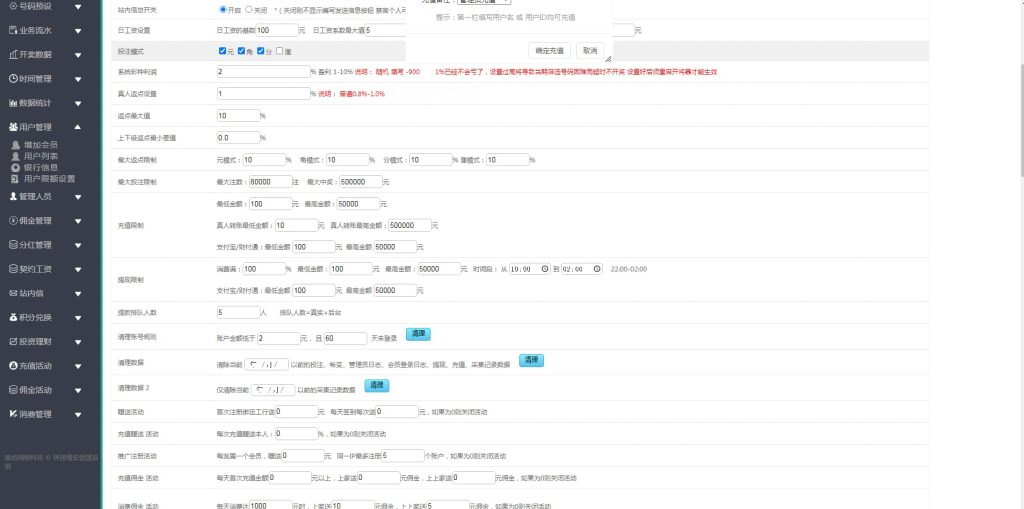Expand 业务流水 menu arrow
The image size is (1024, 509).
[x=78, y=31]
